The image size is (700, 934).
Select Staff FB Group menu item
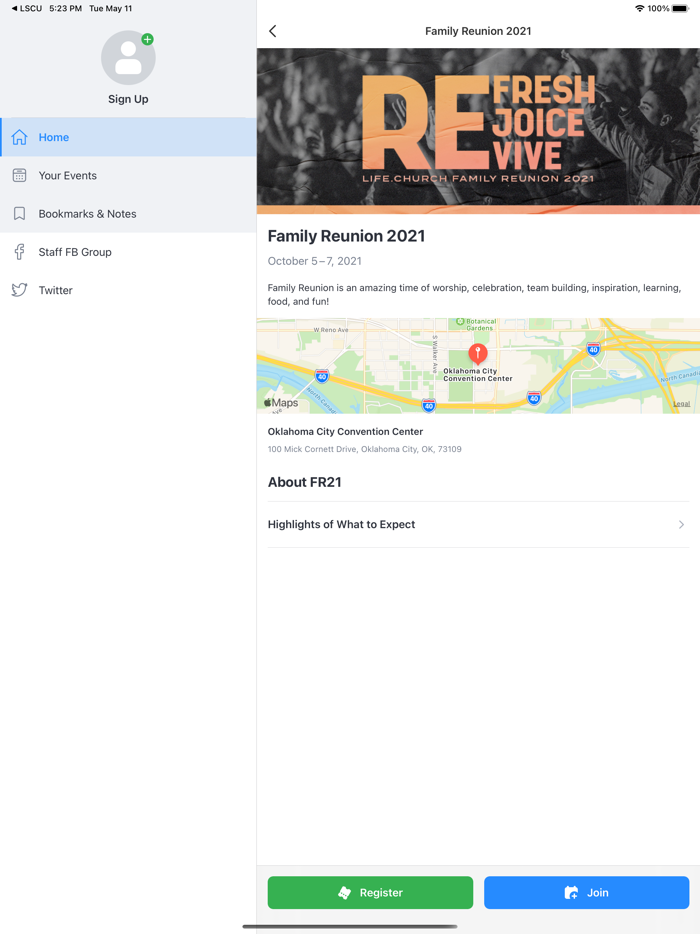click(x=75, y=252)
